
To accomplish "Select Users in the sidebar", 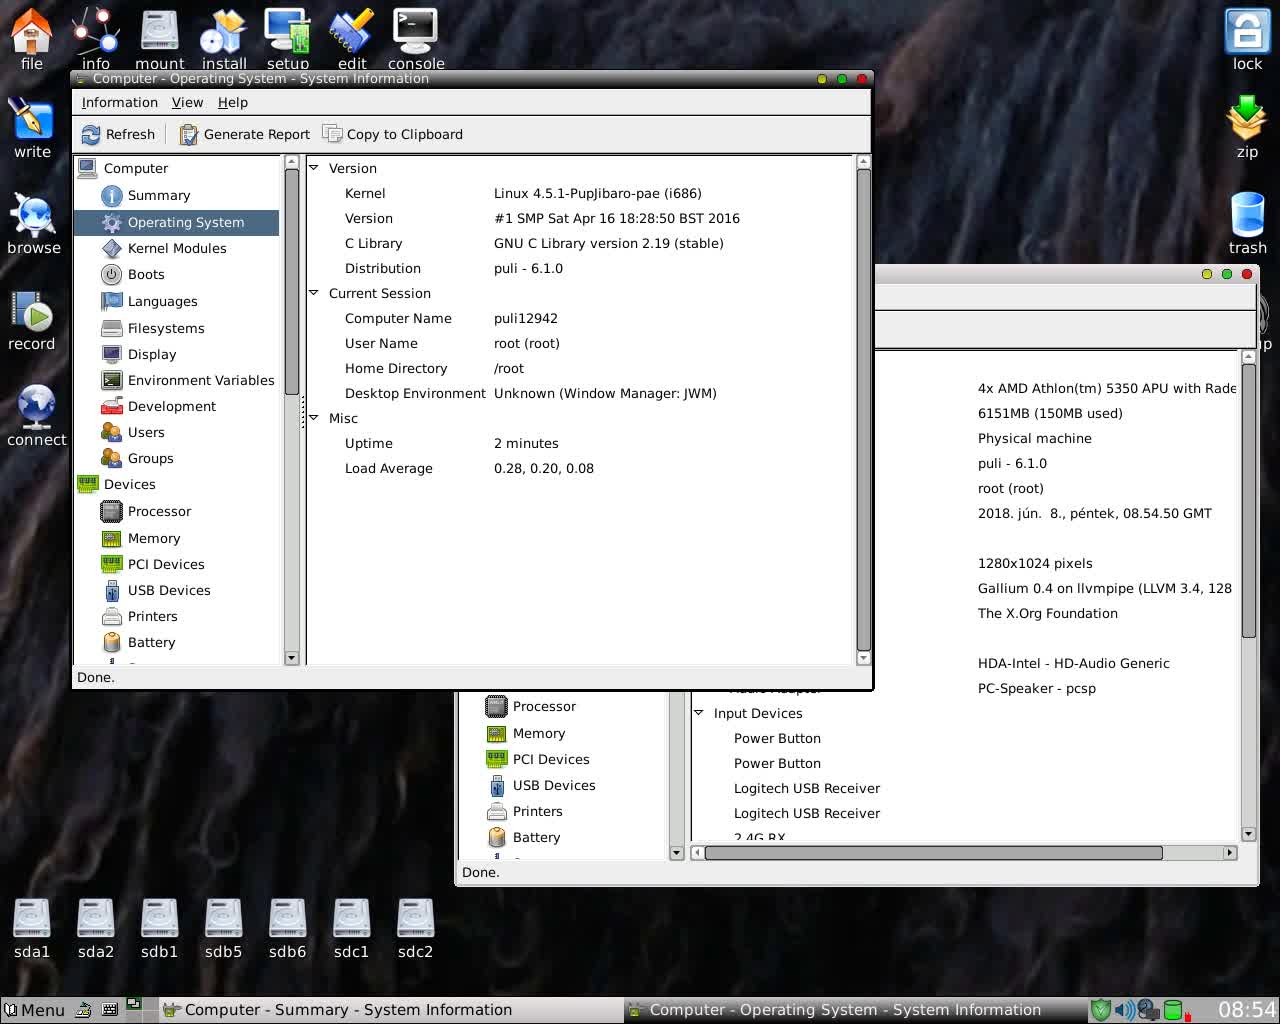I will (x=146, y=432).
